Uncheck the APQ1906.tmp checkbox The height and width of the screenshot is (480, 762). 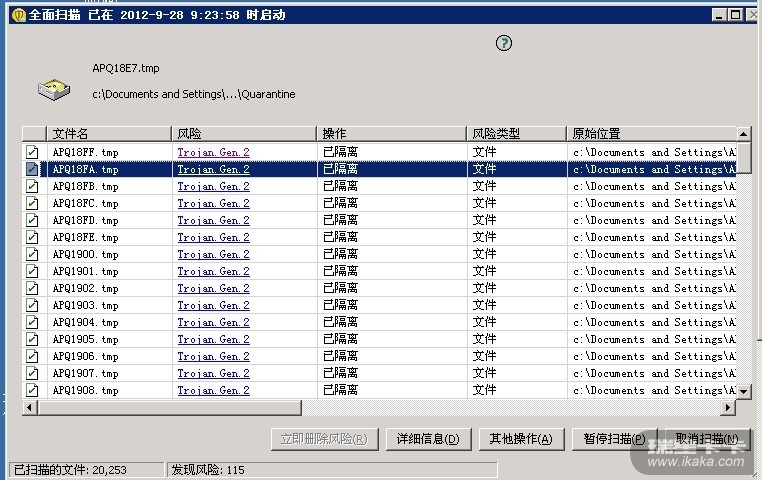coord(32,357)
